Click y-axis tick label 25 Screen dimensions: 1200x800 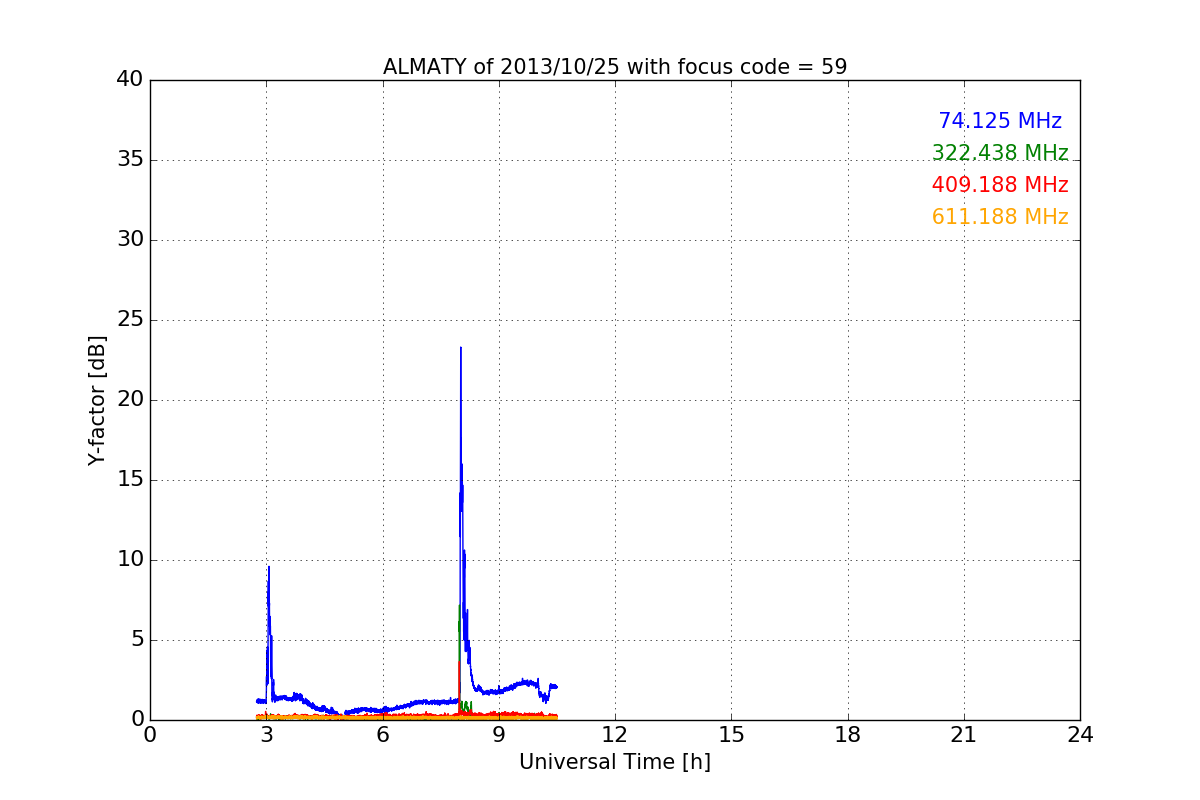[129, 320]
